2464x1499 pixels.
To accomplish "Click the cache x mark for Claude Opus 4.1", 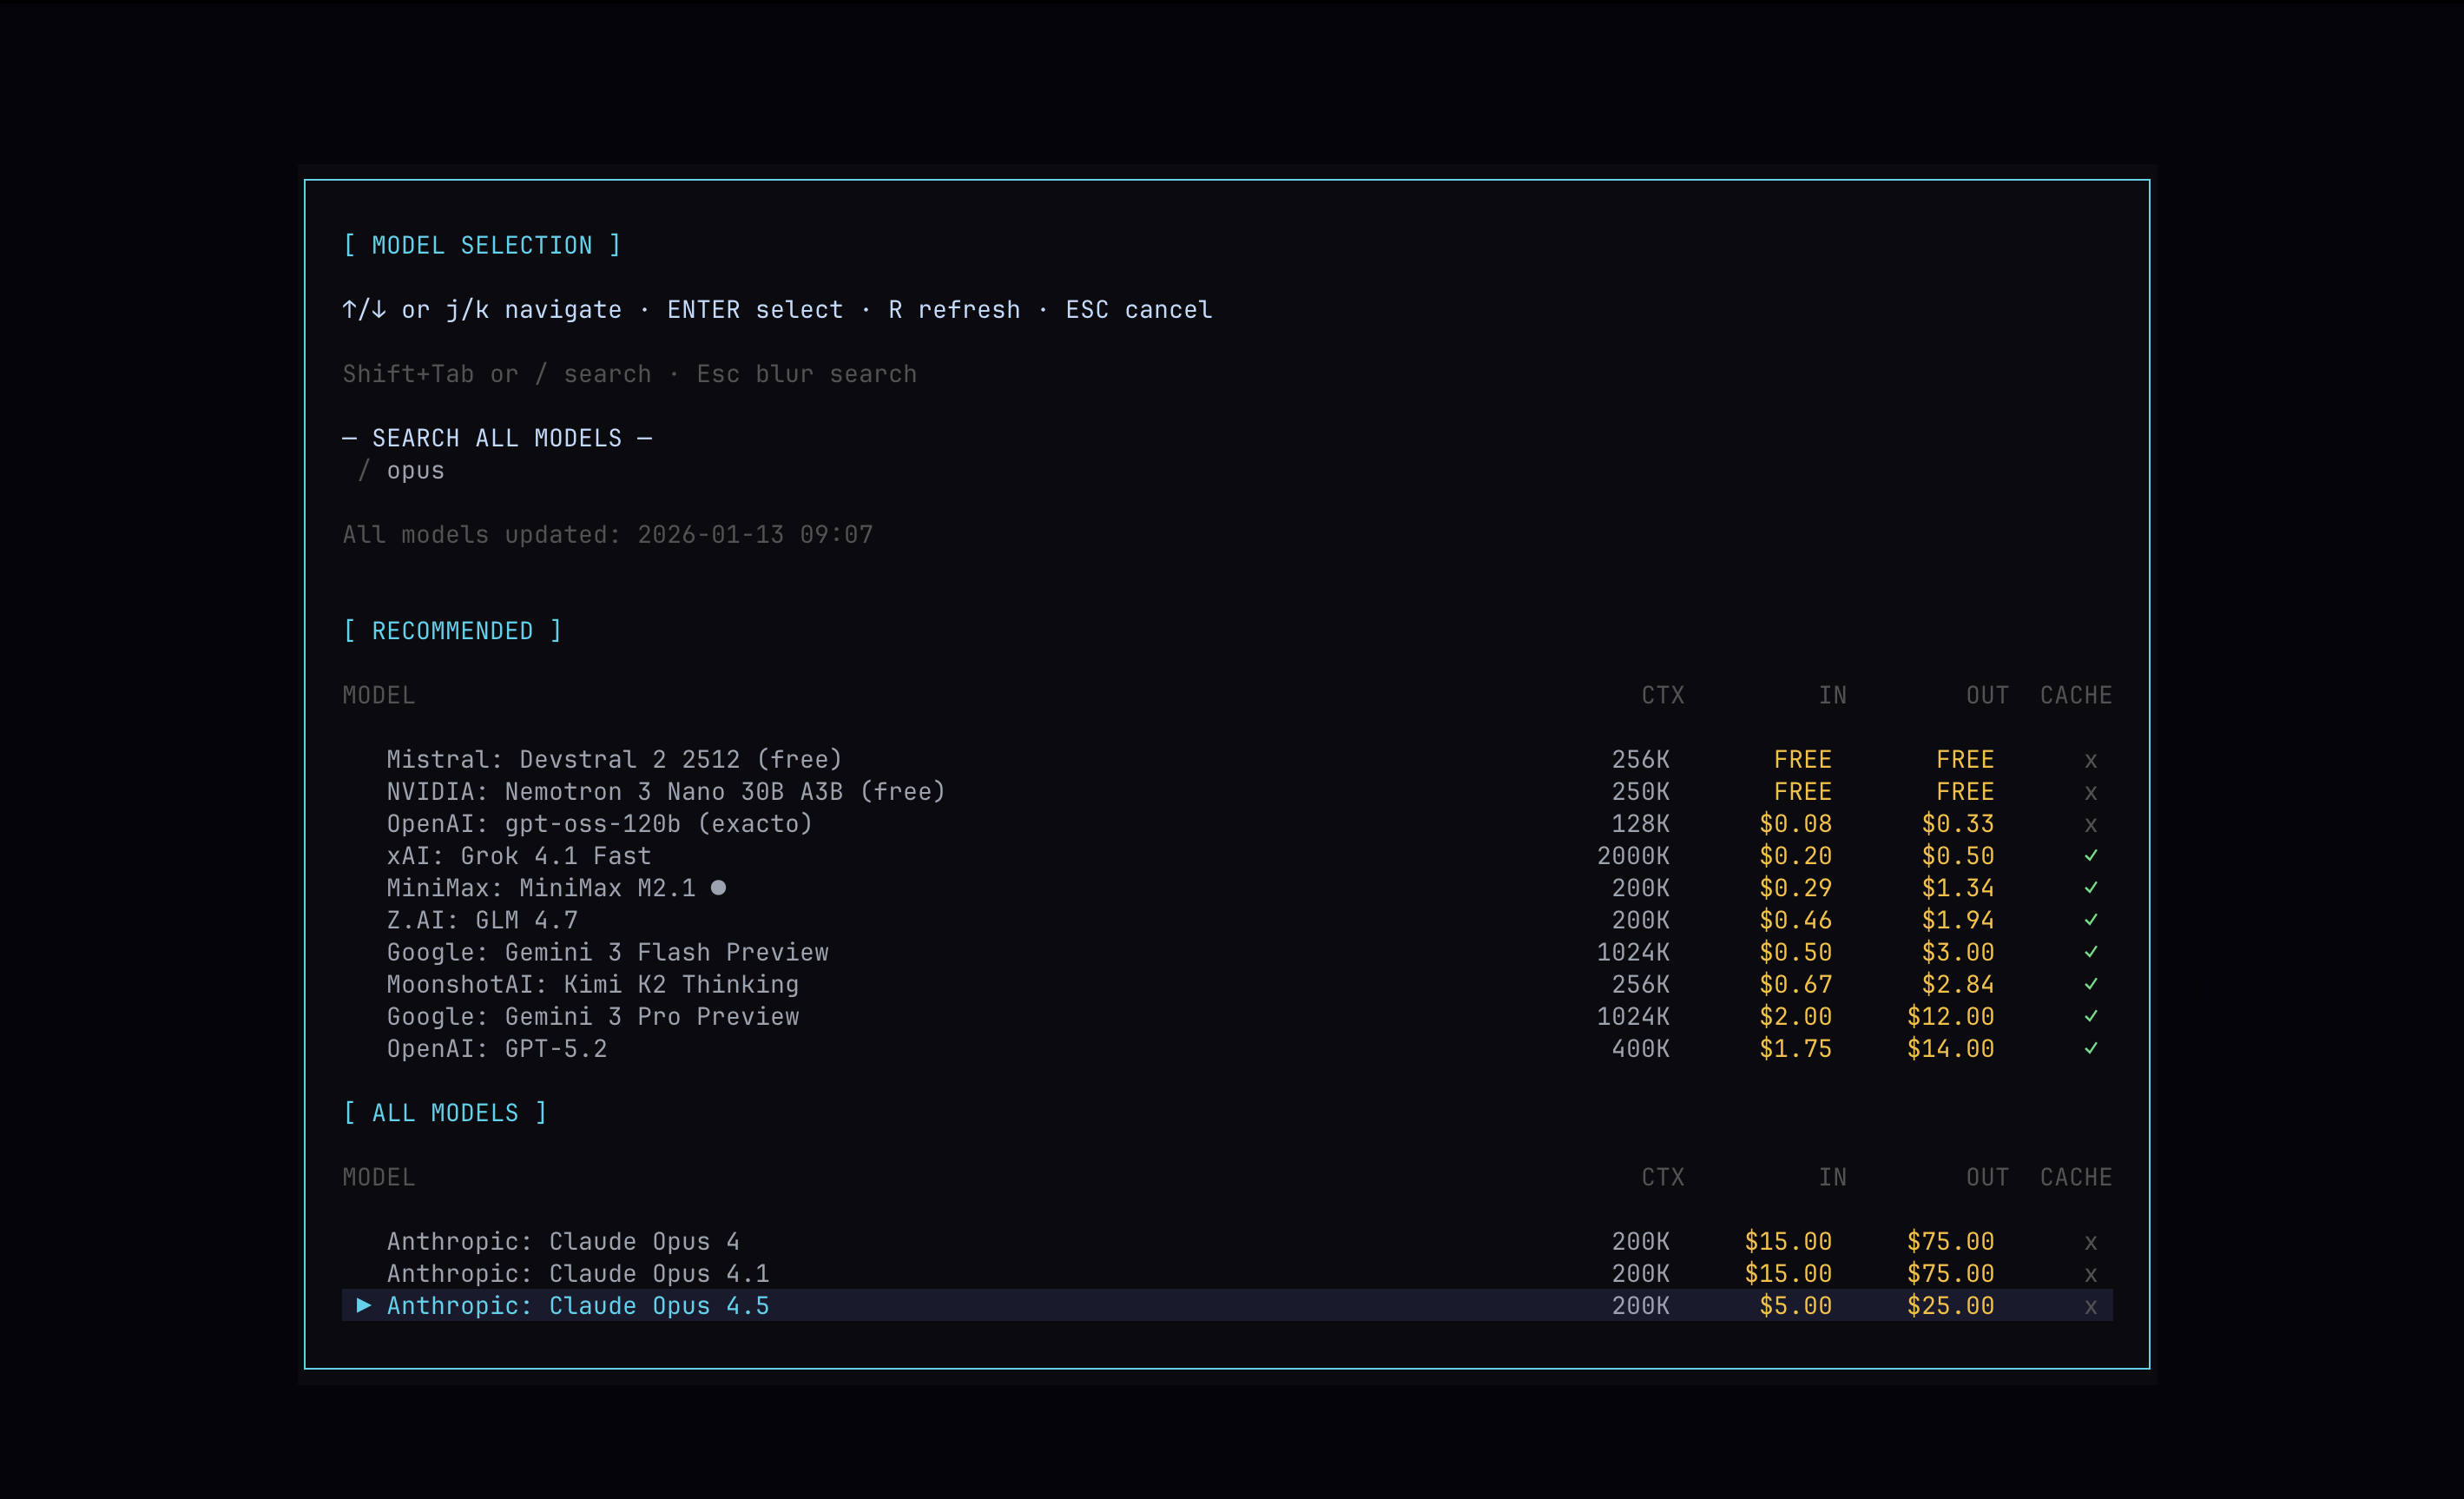I will (x=2090, y=1275).
